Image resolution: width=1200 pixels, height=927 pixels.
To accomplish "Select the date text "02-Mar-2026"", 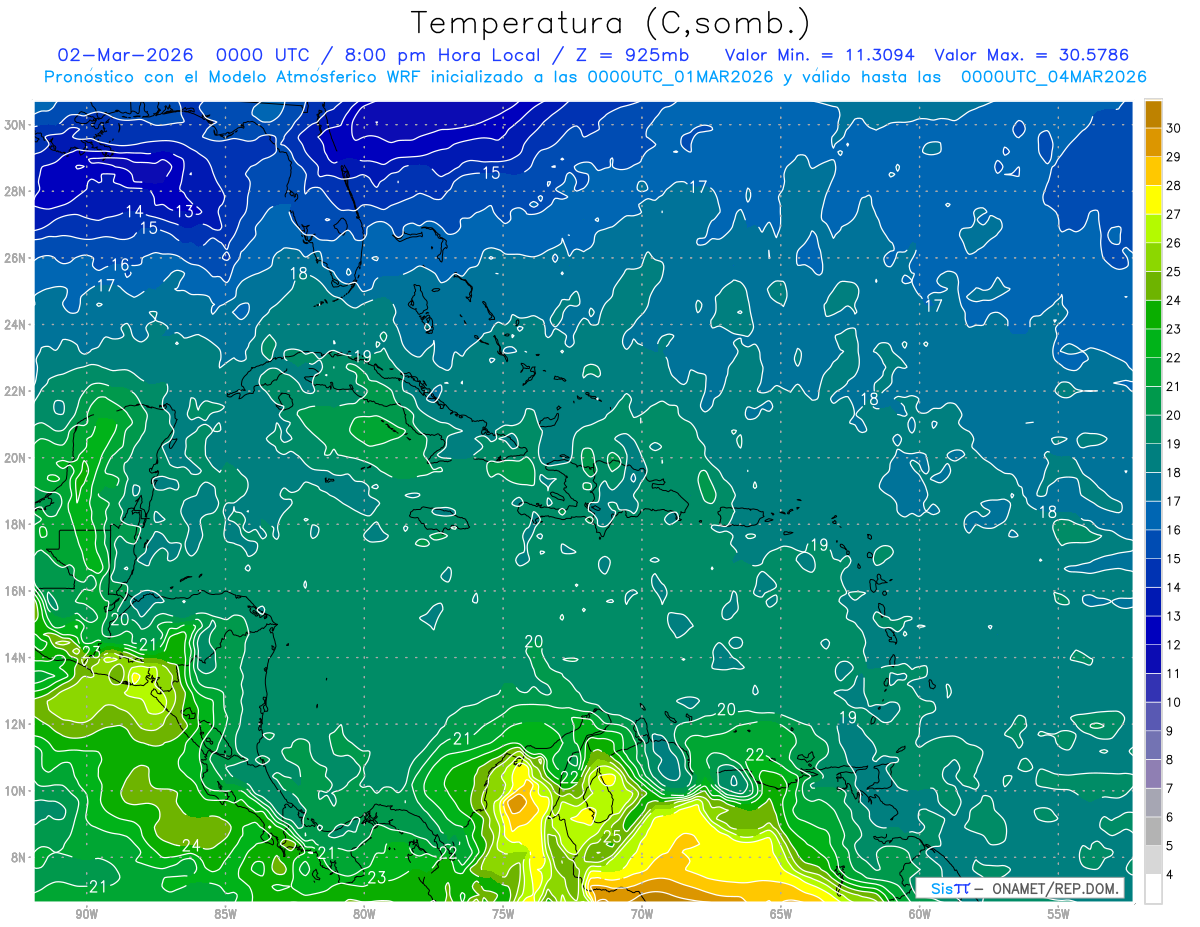I will [x=126, y=55].
